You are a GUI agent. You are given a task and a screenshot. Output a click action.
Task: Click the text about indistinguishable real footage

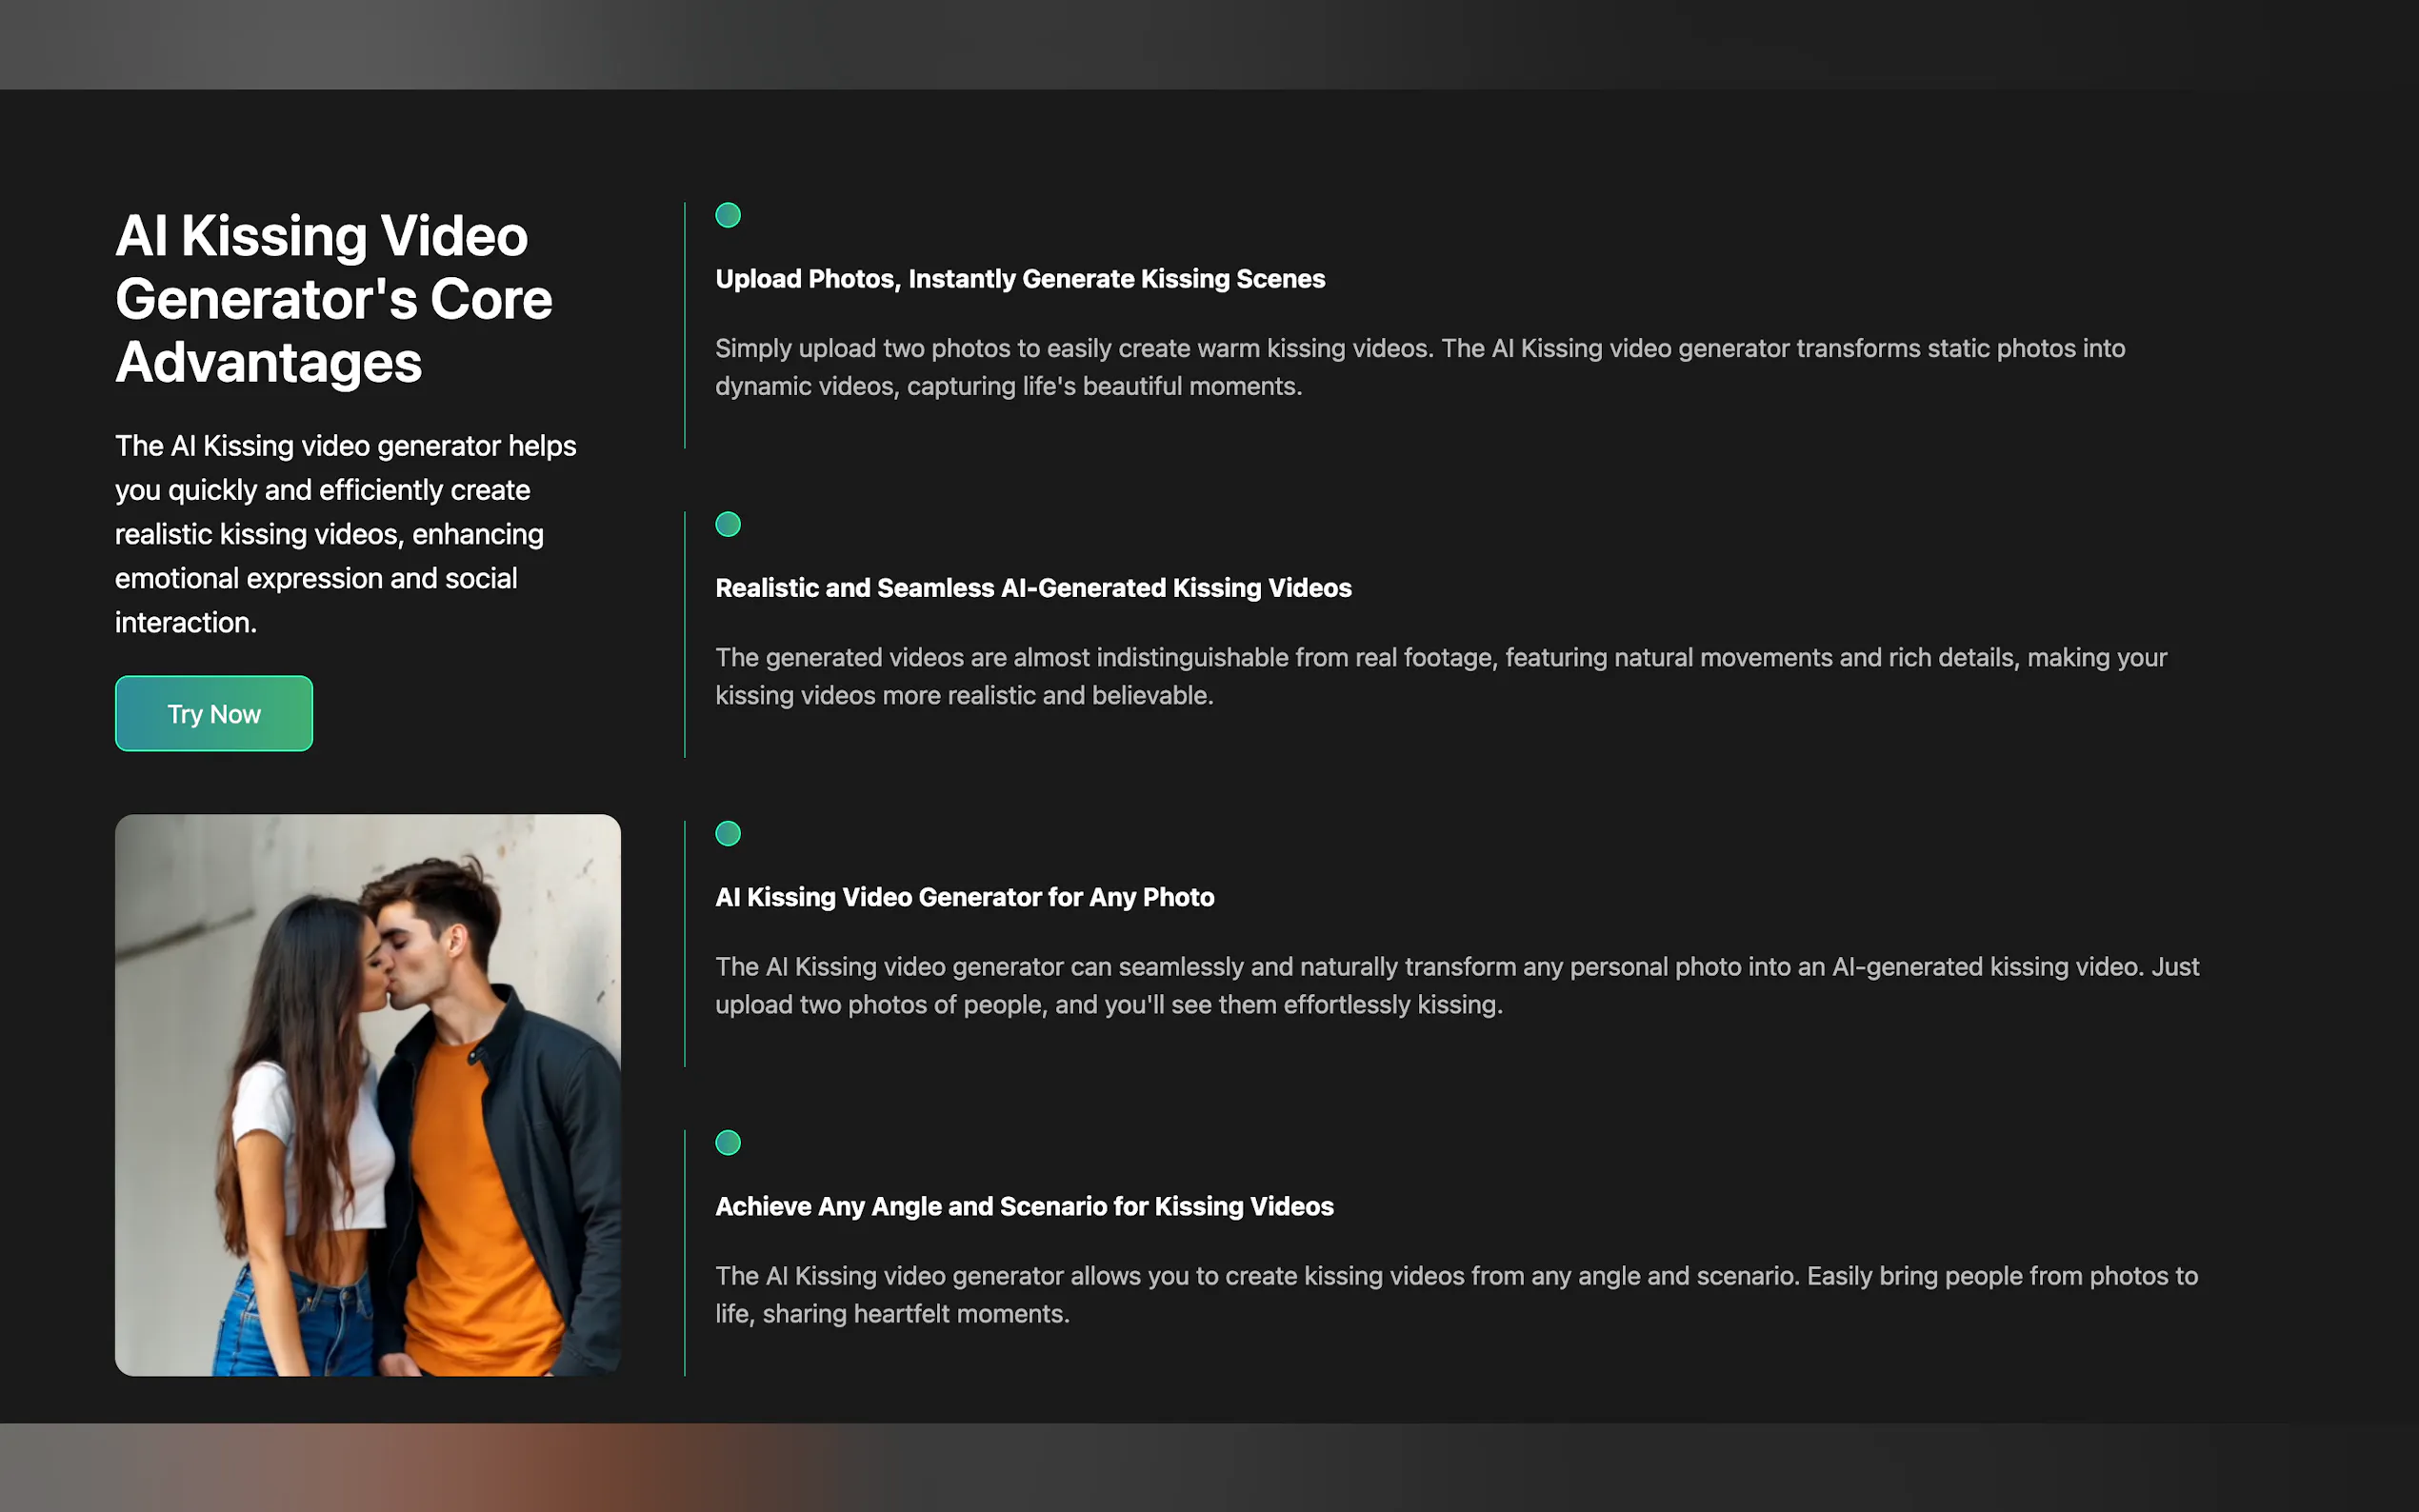[1440, 676]
